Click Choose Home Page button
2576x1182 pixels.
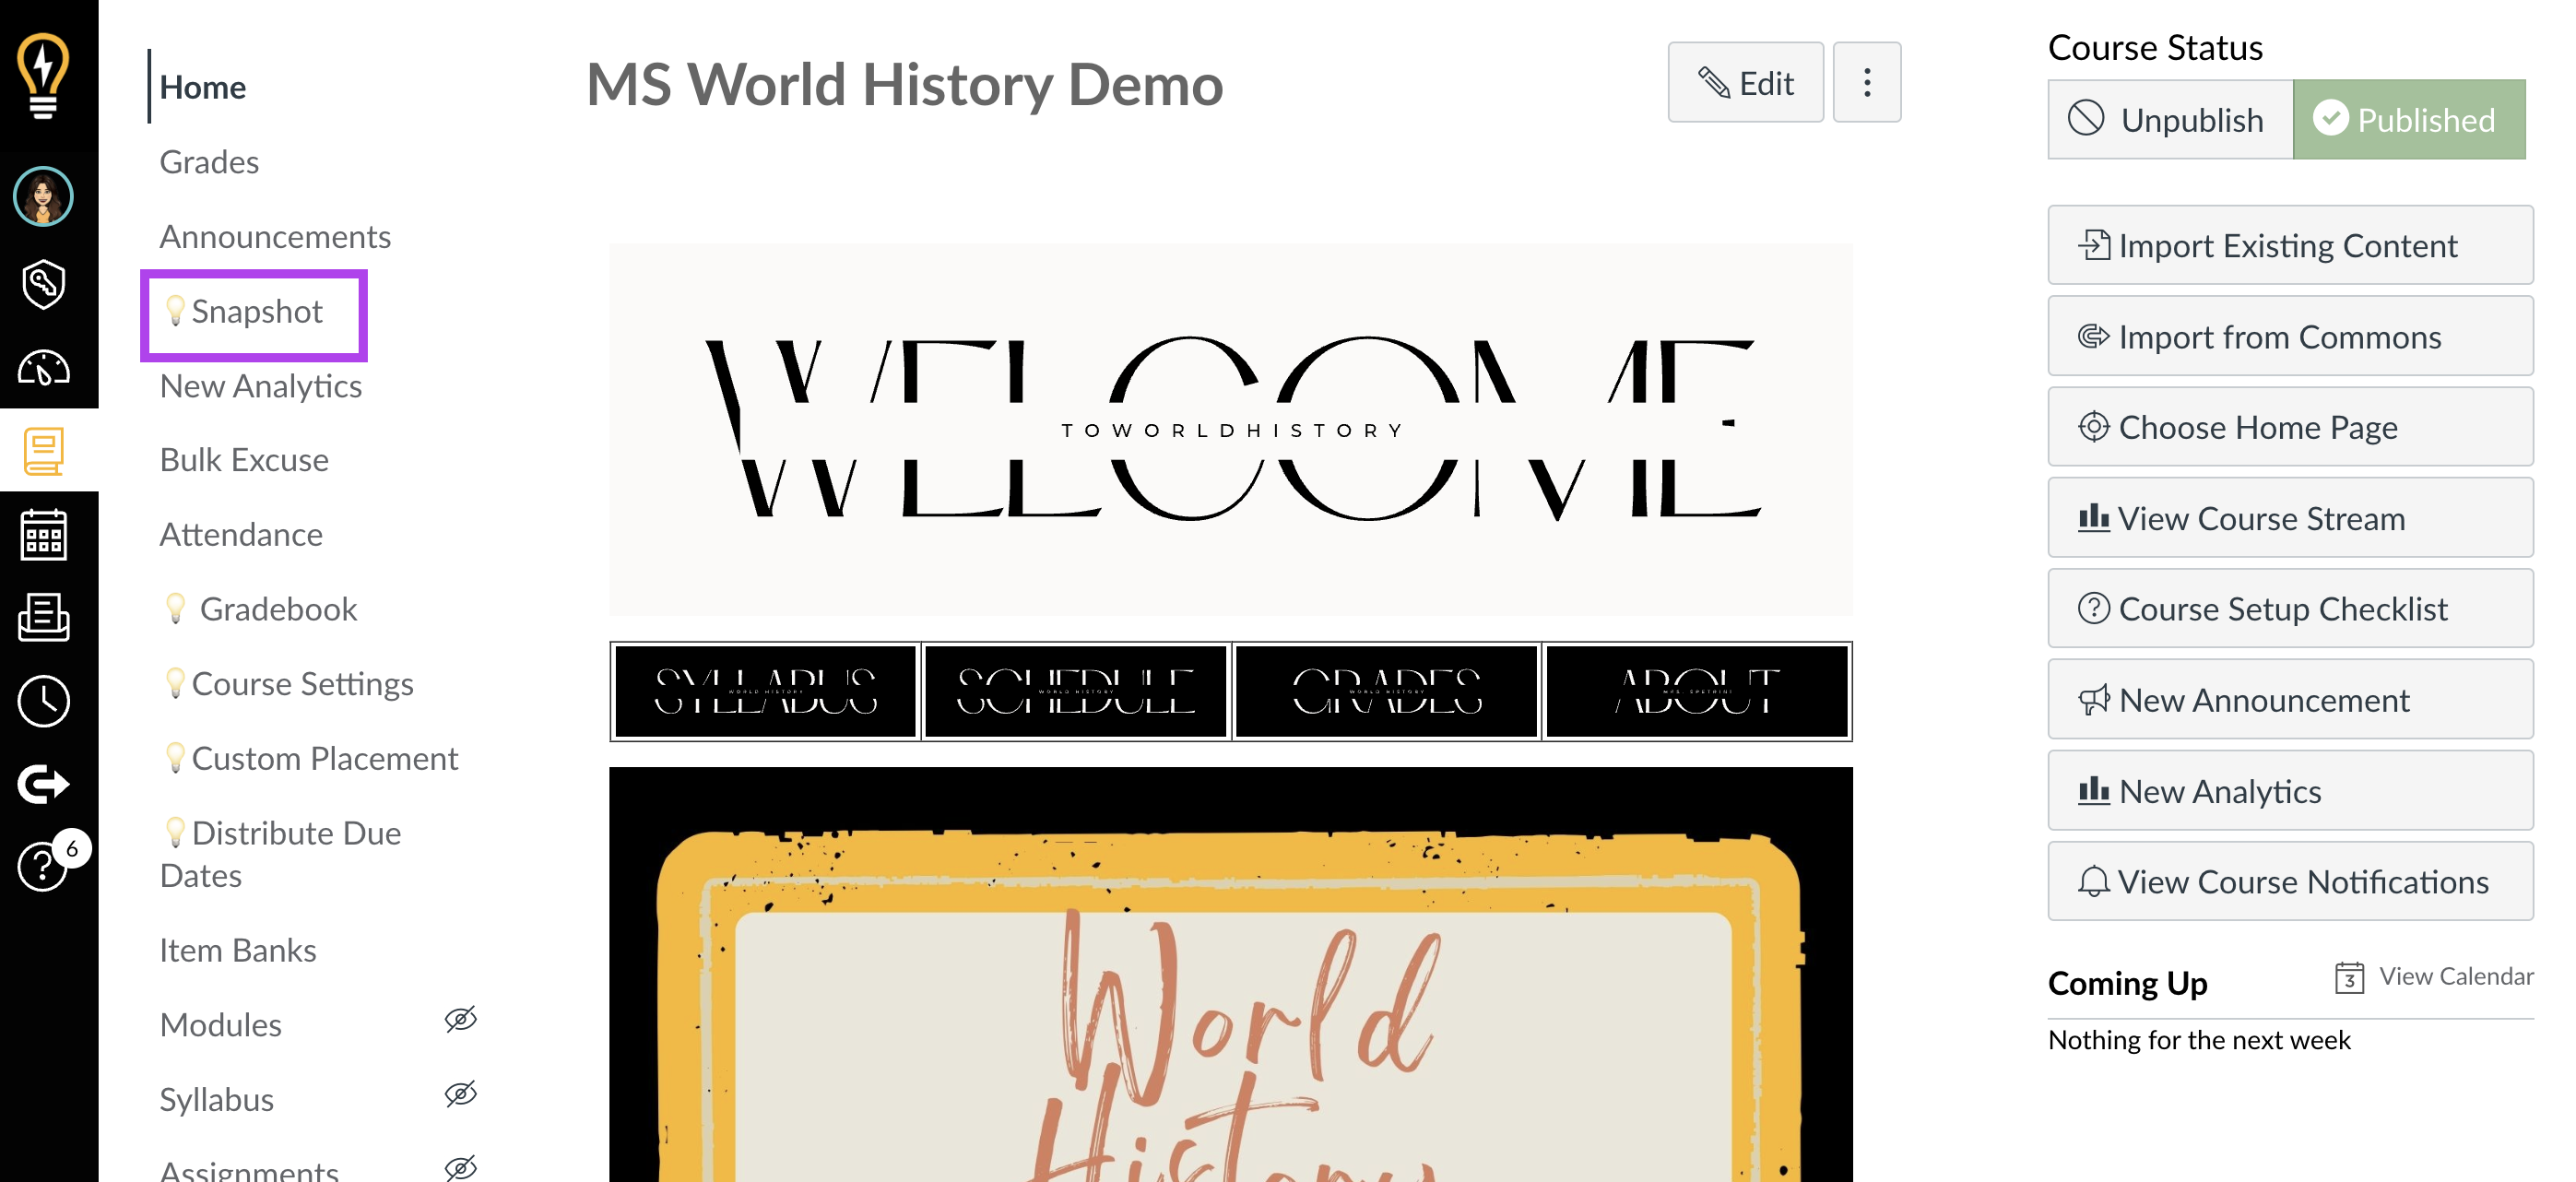[2290, 427]
